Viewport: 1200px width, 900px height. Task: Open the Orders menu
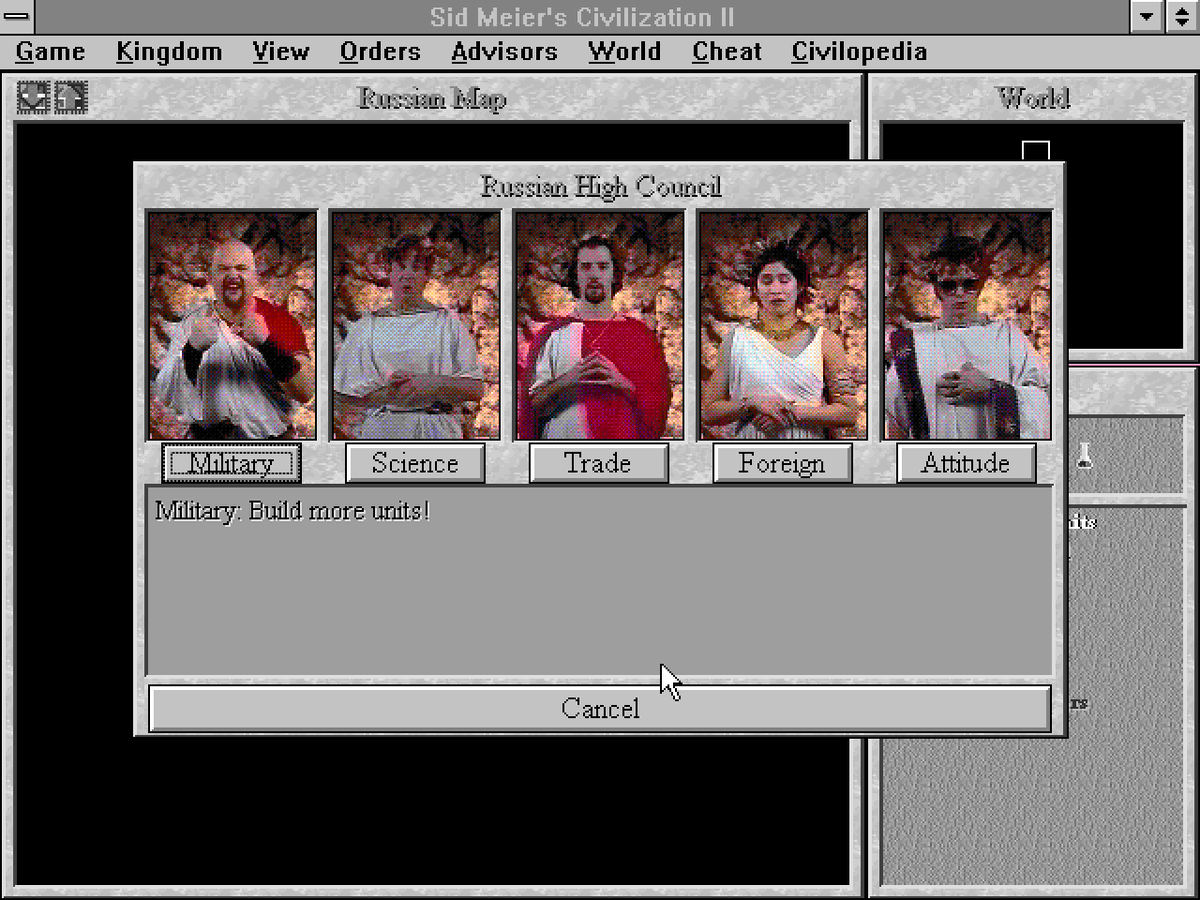tap(380, 52)
